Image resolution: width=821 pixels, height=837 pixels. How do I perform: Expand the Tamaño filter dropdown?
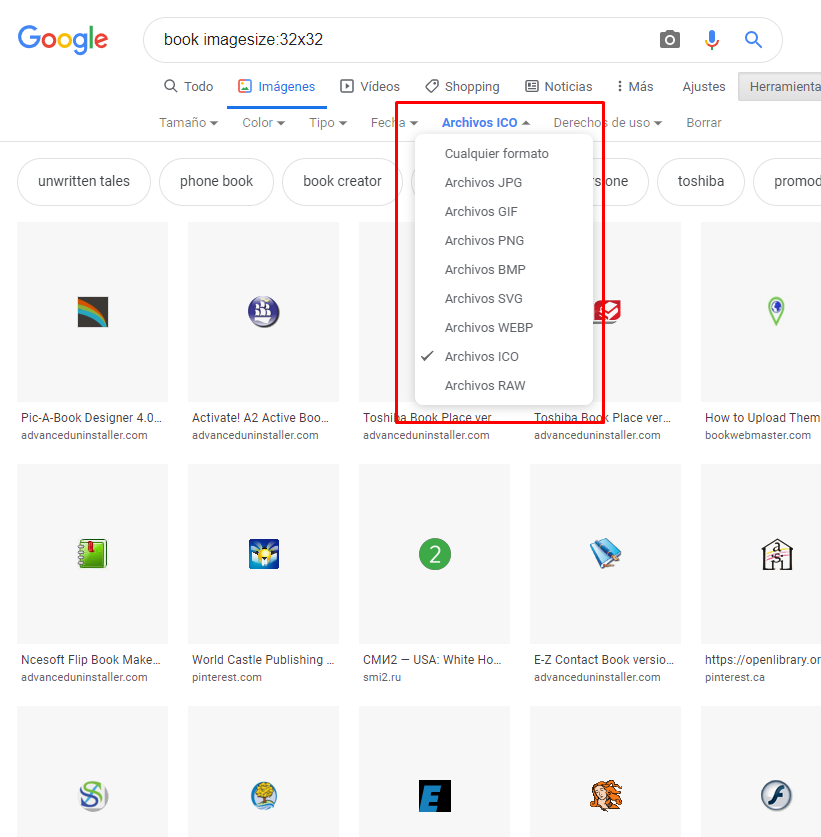[188, 123]
